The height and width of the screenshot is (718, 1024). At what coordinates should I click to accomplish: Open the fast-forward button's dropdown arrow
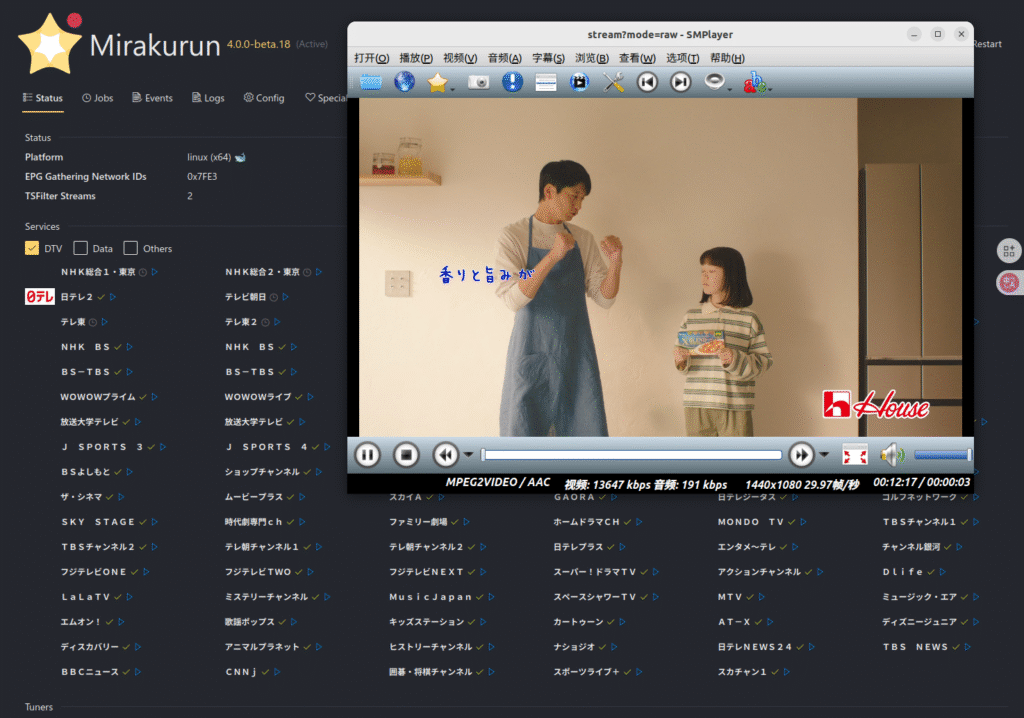coord(824,455)
